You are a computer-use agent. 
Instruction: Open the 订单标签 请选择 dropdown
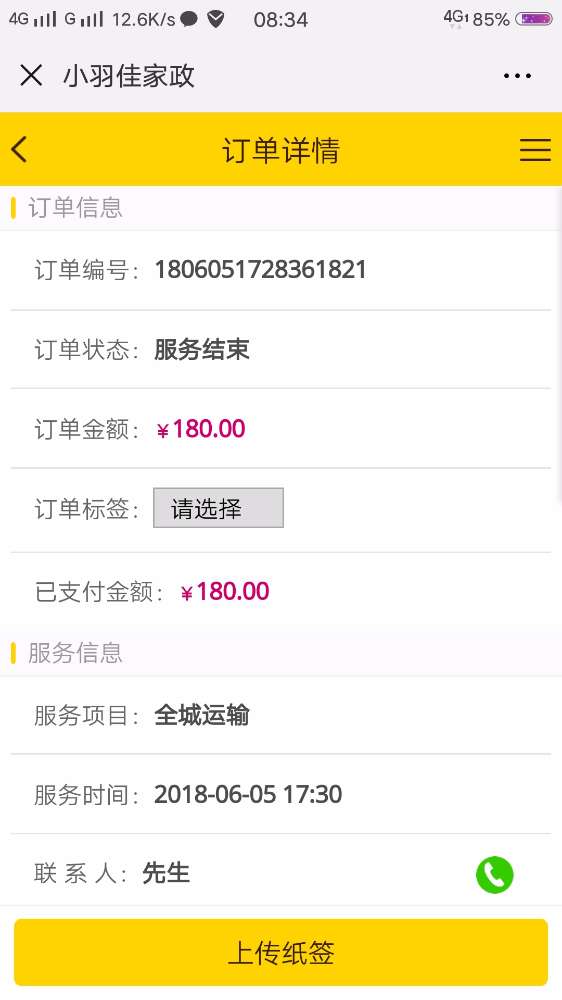[218, 508]
